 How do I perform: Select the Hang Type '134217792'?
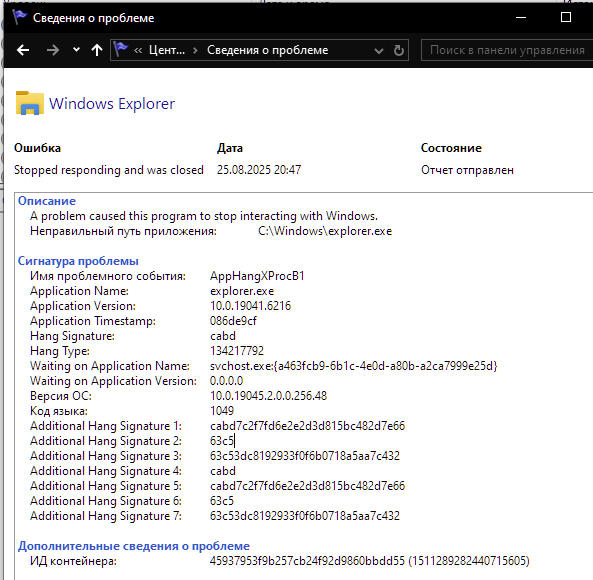click(237, 351)
